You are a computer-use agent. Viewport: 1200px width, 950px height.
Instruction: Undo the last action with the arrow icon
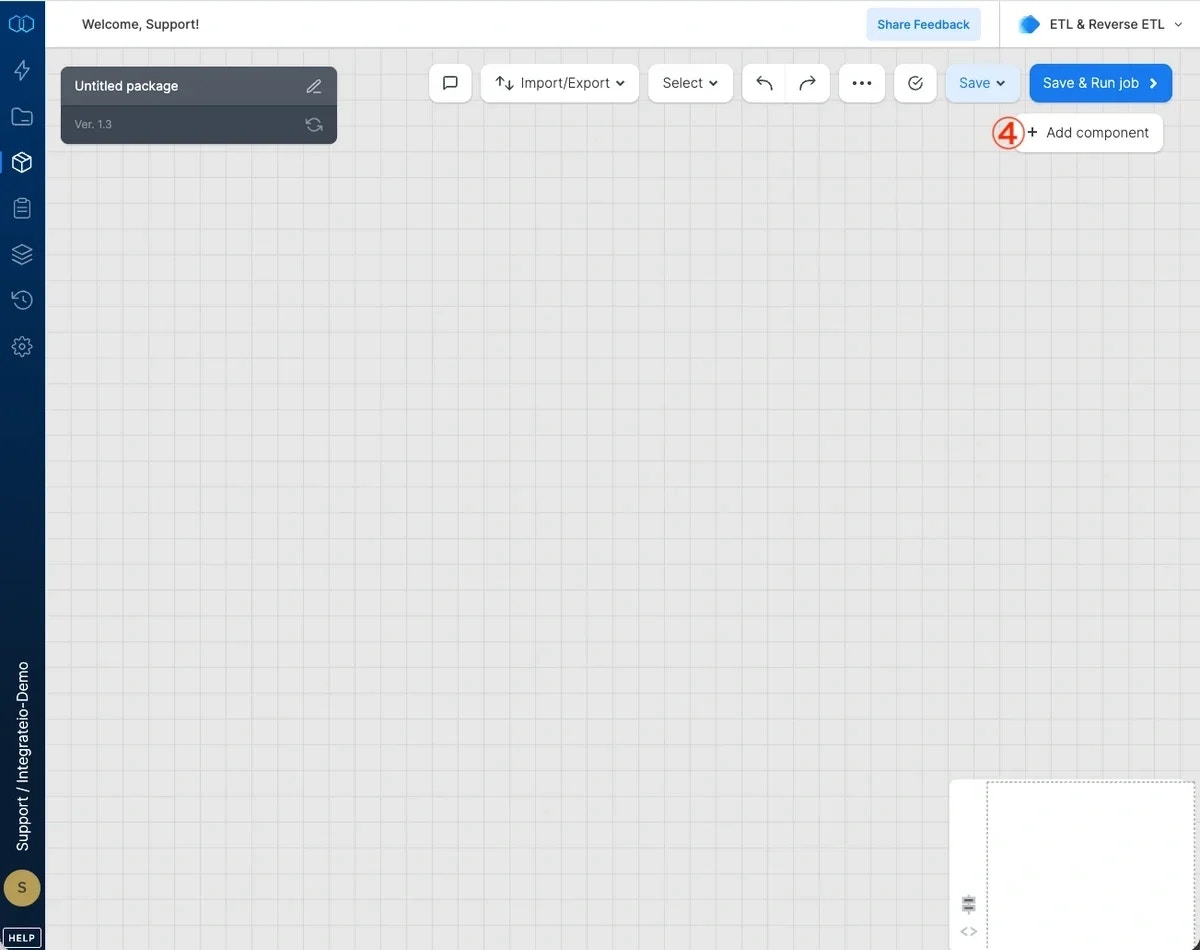[x=763, y=83]
